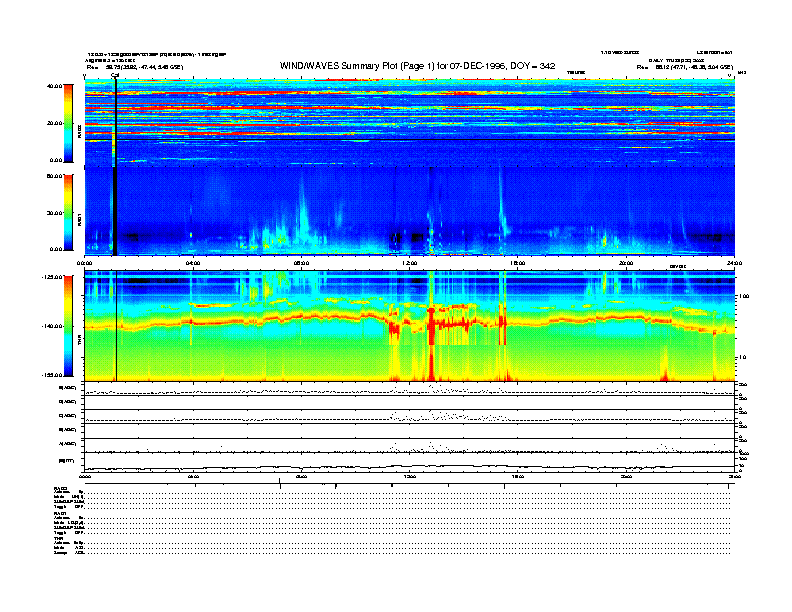
Task: Click the red spot near 21:30 at TNR panel bottom
Action: coord(665,375)
